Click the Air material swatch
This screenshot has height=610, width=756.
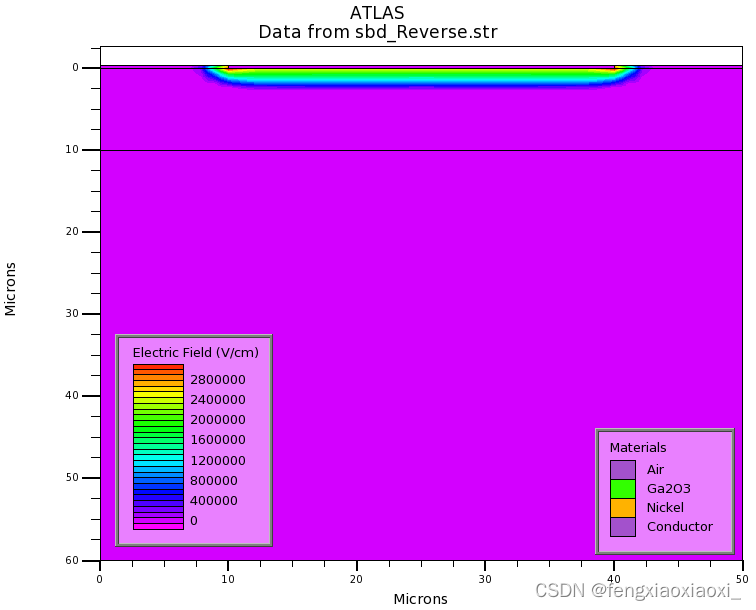(x=623, y=470)
